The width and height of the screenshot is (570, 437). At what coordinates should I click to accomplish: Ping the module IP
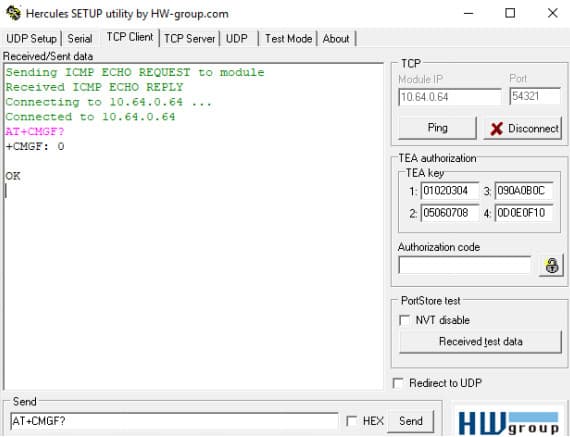tap(437, 128)
